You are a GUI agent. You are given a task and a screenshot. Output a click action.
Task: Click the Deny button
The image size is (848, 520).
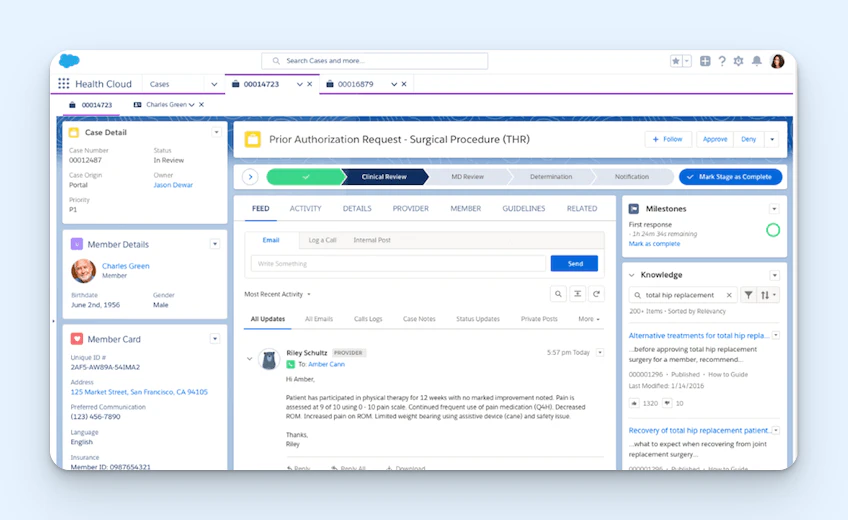pos(748,139)
